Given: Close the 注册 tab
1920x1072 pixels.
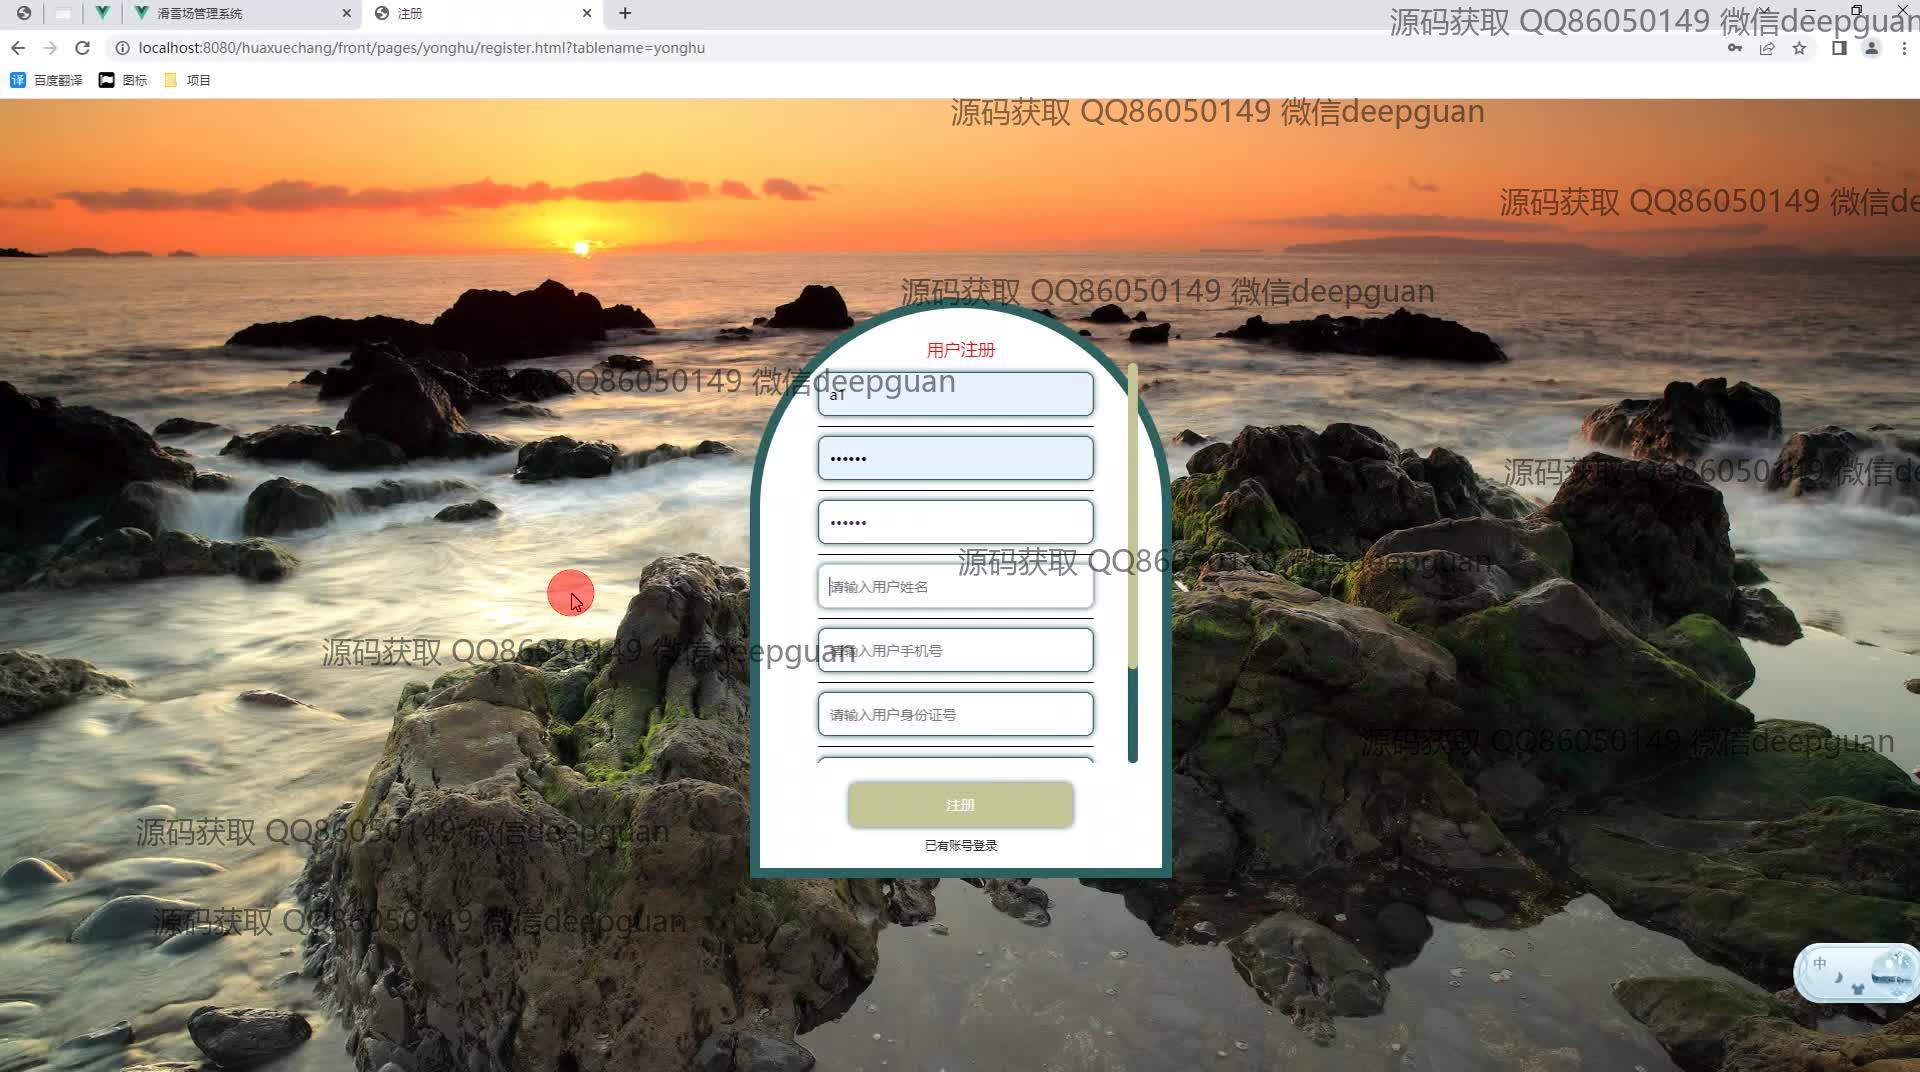Looking at the screenshot, I should 587,13.
